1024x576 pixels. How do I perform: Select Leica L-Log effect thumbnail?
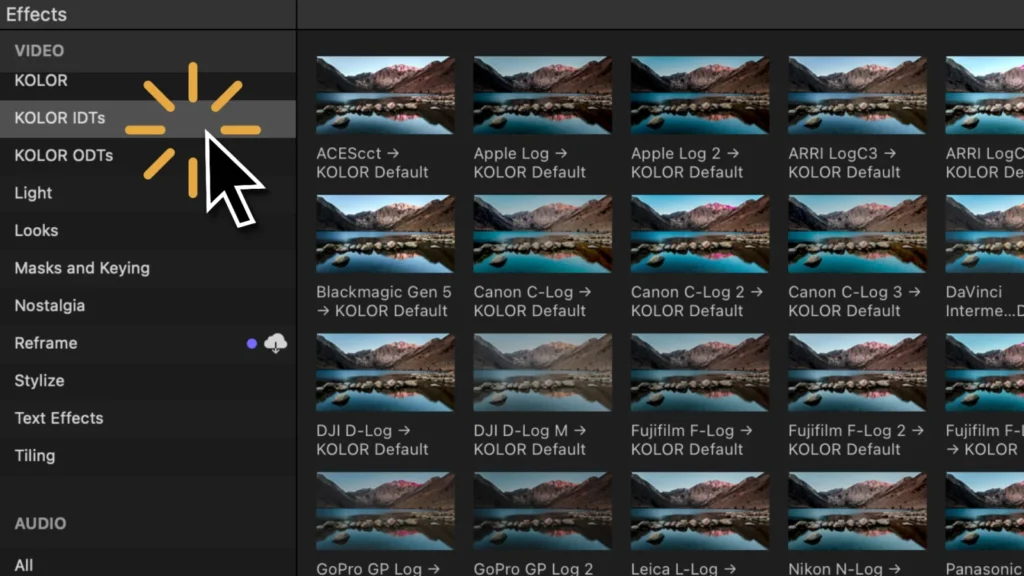[x=700, y=511]
